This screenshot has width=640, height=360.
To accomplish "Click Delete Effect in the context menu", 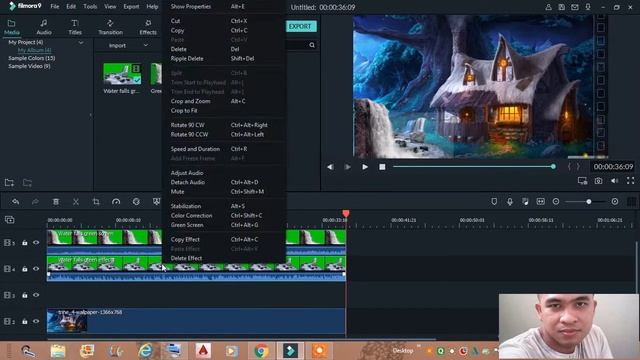I will tap(187, 258).
